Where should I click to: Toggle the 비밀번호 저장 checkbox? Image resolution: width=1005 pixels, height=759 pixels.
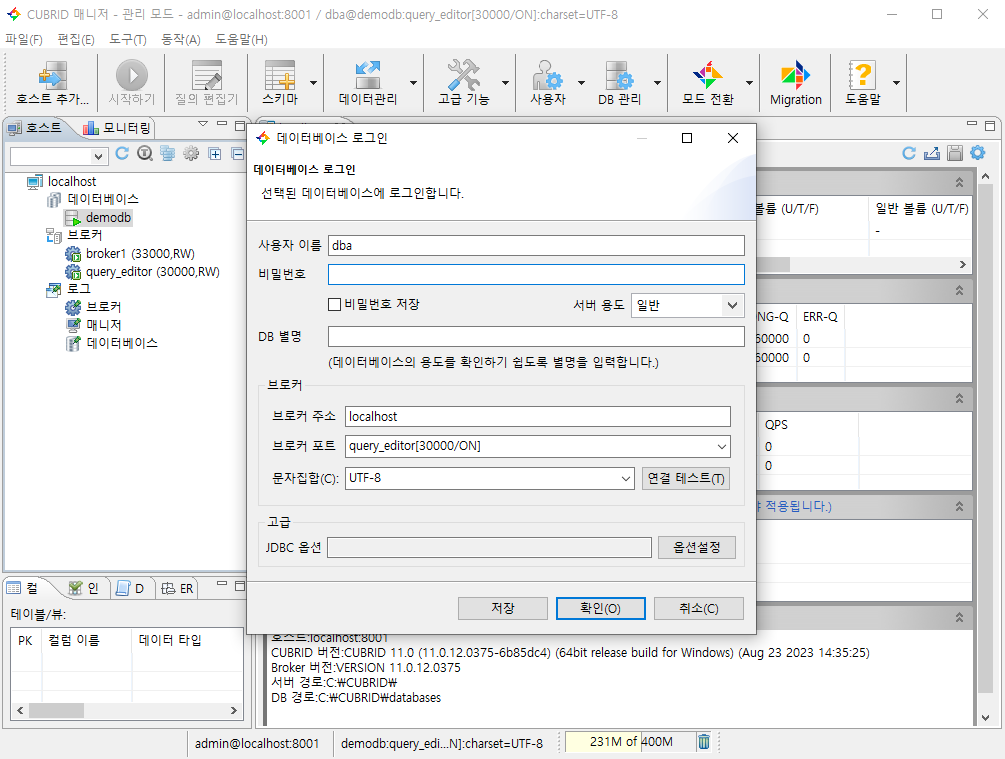[334, 304]
